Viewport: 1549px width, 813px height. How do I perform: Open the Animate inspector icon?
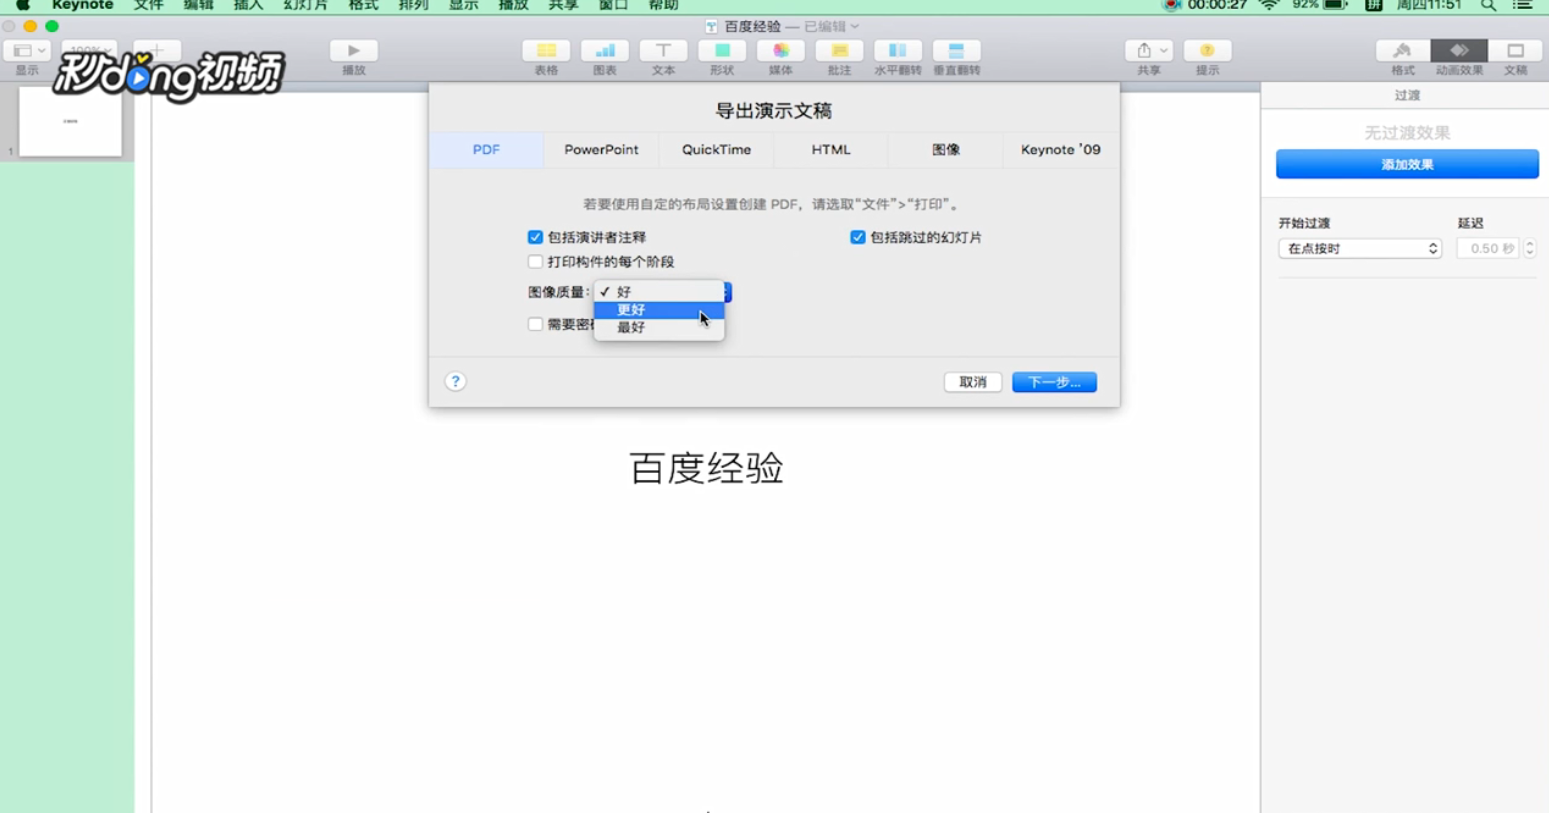pos(1459,51)
